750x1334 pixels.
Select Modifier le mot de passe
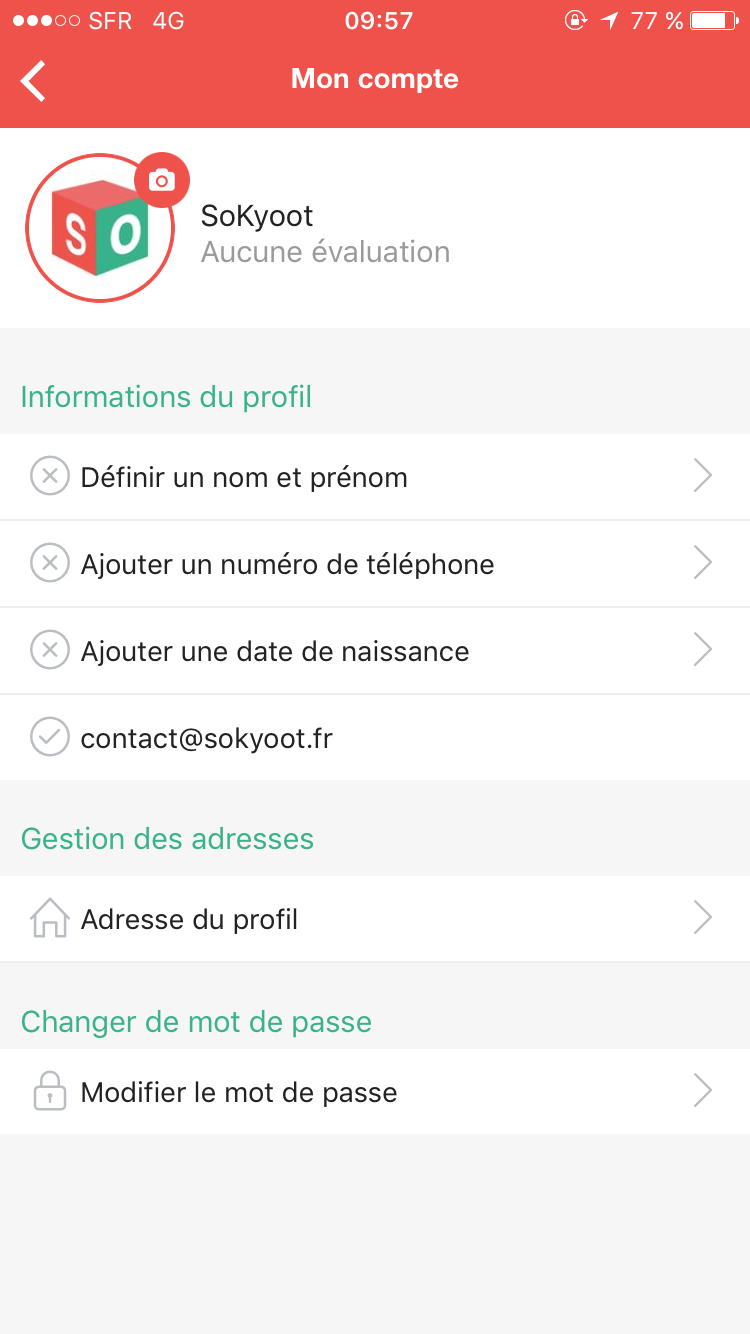(x=239, y=1092)
